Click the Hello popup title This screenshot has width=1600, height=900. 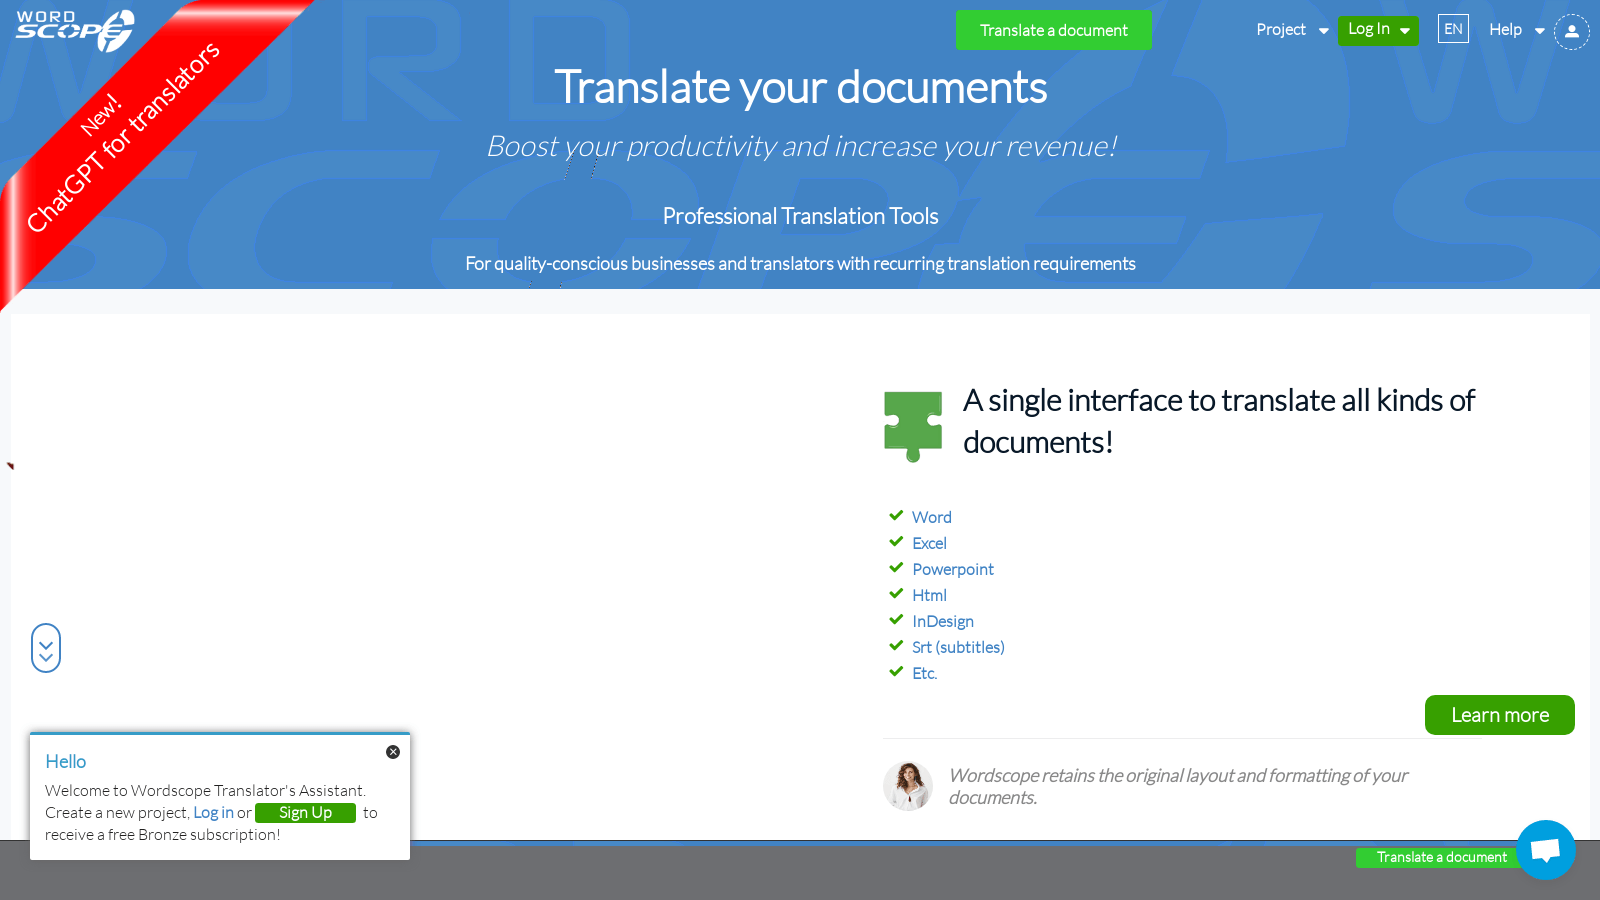click(66, 761)
